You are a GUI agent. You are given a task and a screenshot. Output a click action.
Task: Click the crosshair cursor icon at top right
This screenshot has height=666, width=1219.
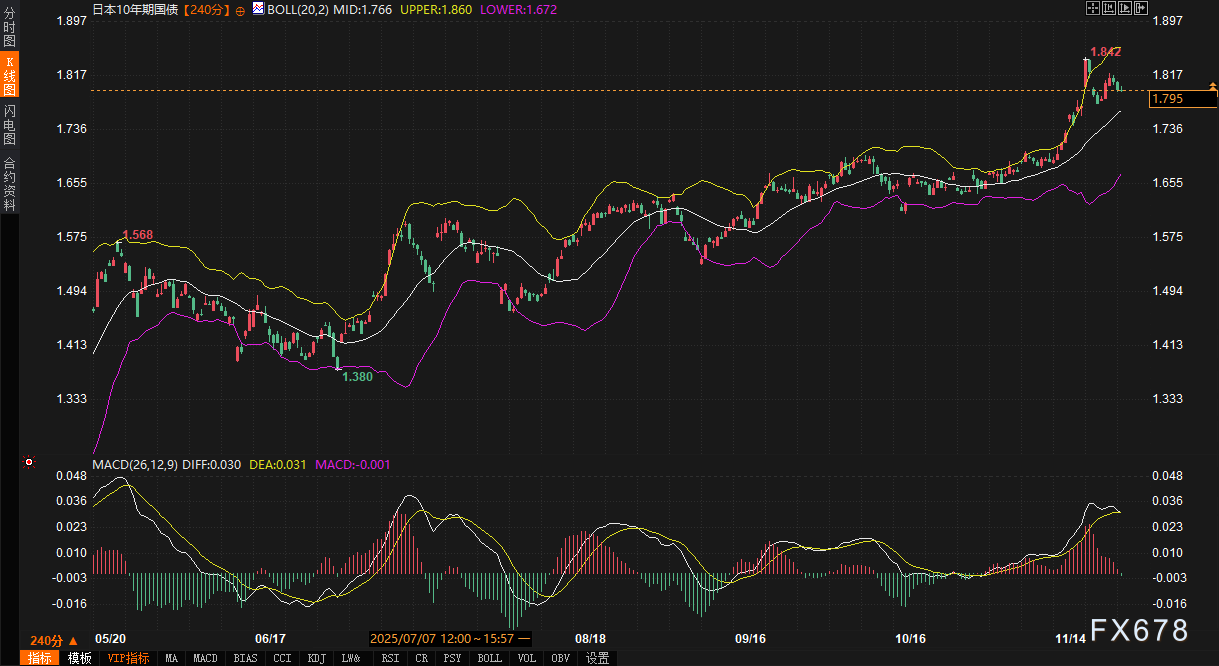[x=1092, y=8]
